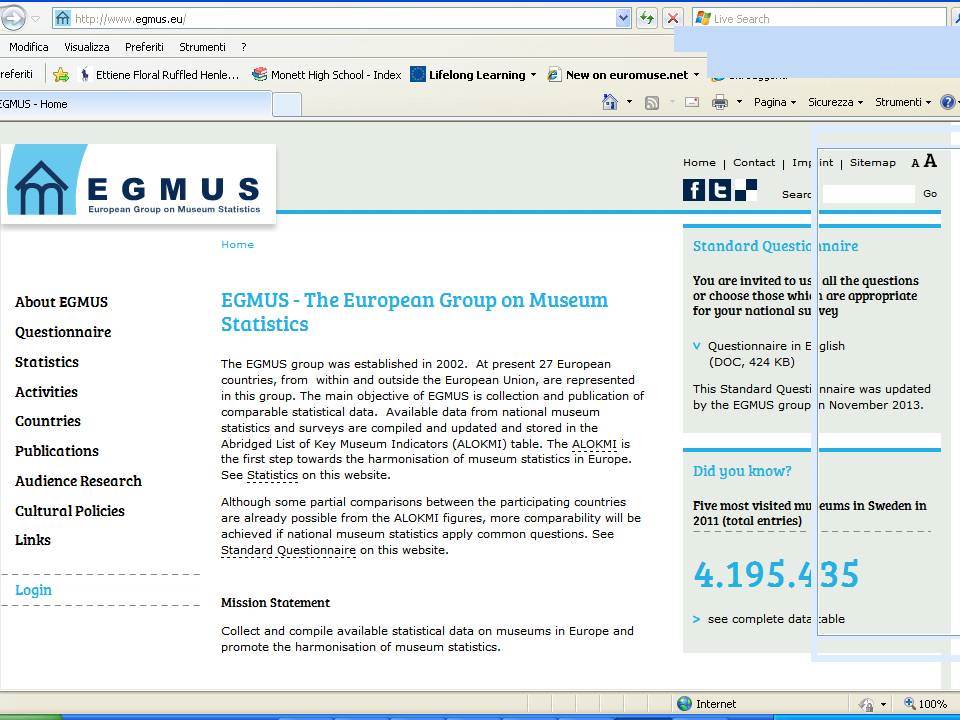The height and width of the screenshot is (720, 960).
Task: Click Home in the site's top-right links
Action: [699, 162]
